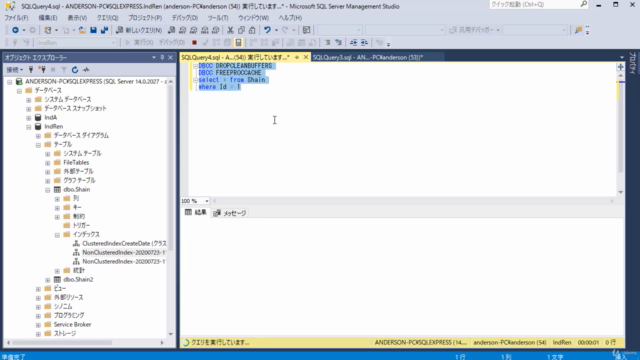The width and height of the screenshot is (640, 360).
Task: Refresh Object Explorer with blue arrow icon
Action: tap(75, 70)
